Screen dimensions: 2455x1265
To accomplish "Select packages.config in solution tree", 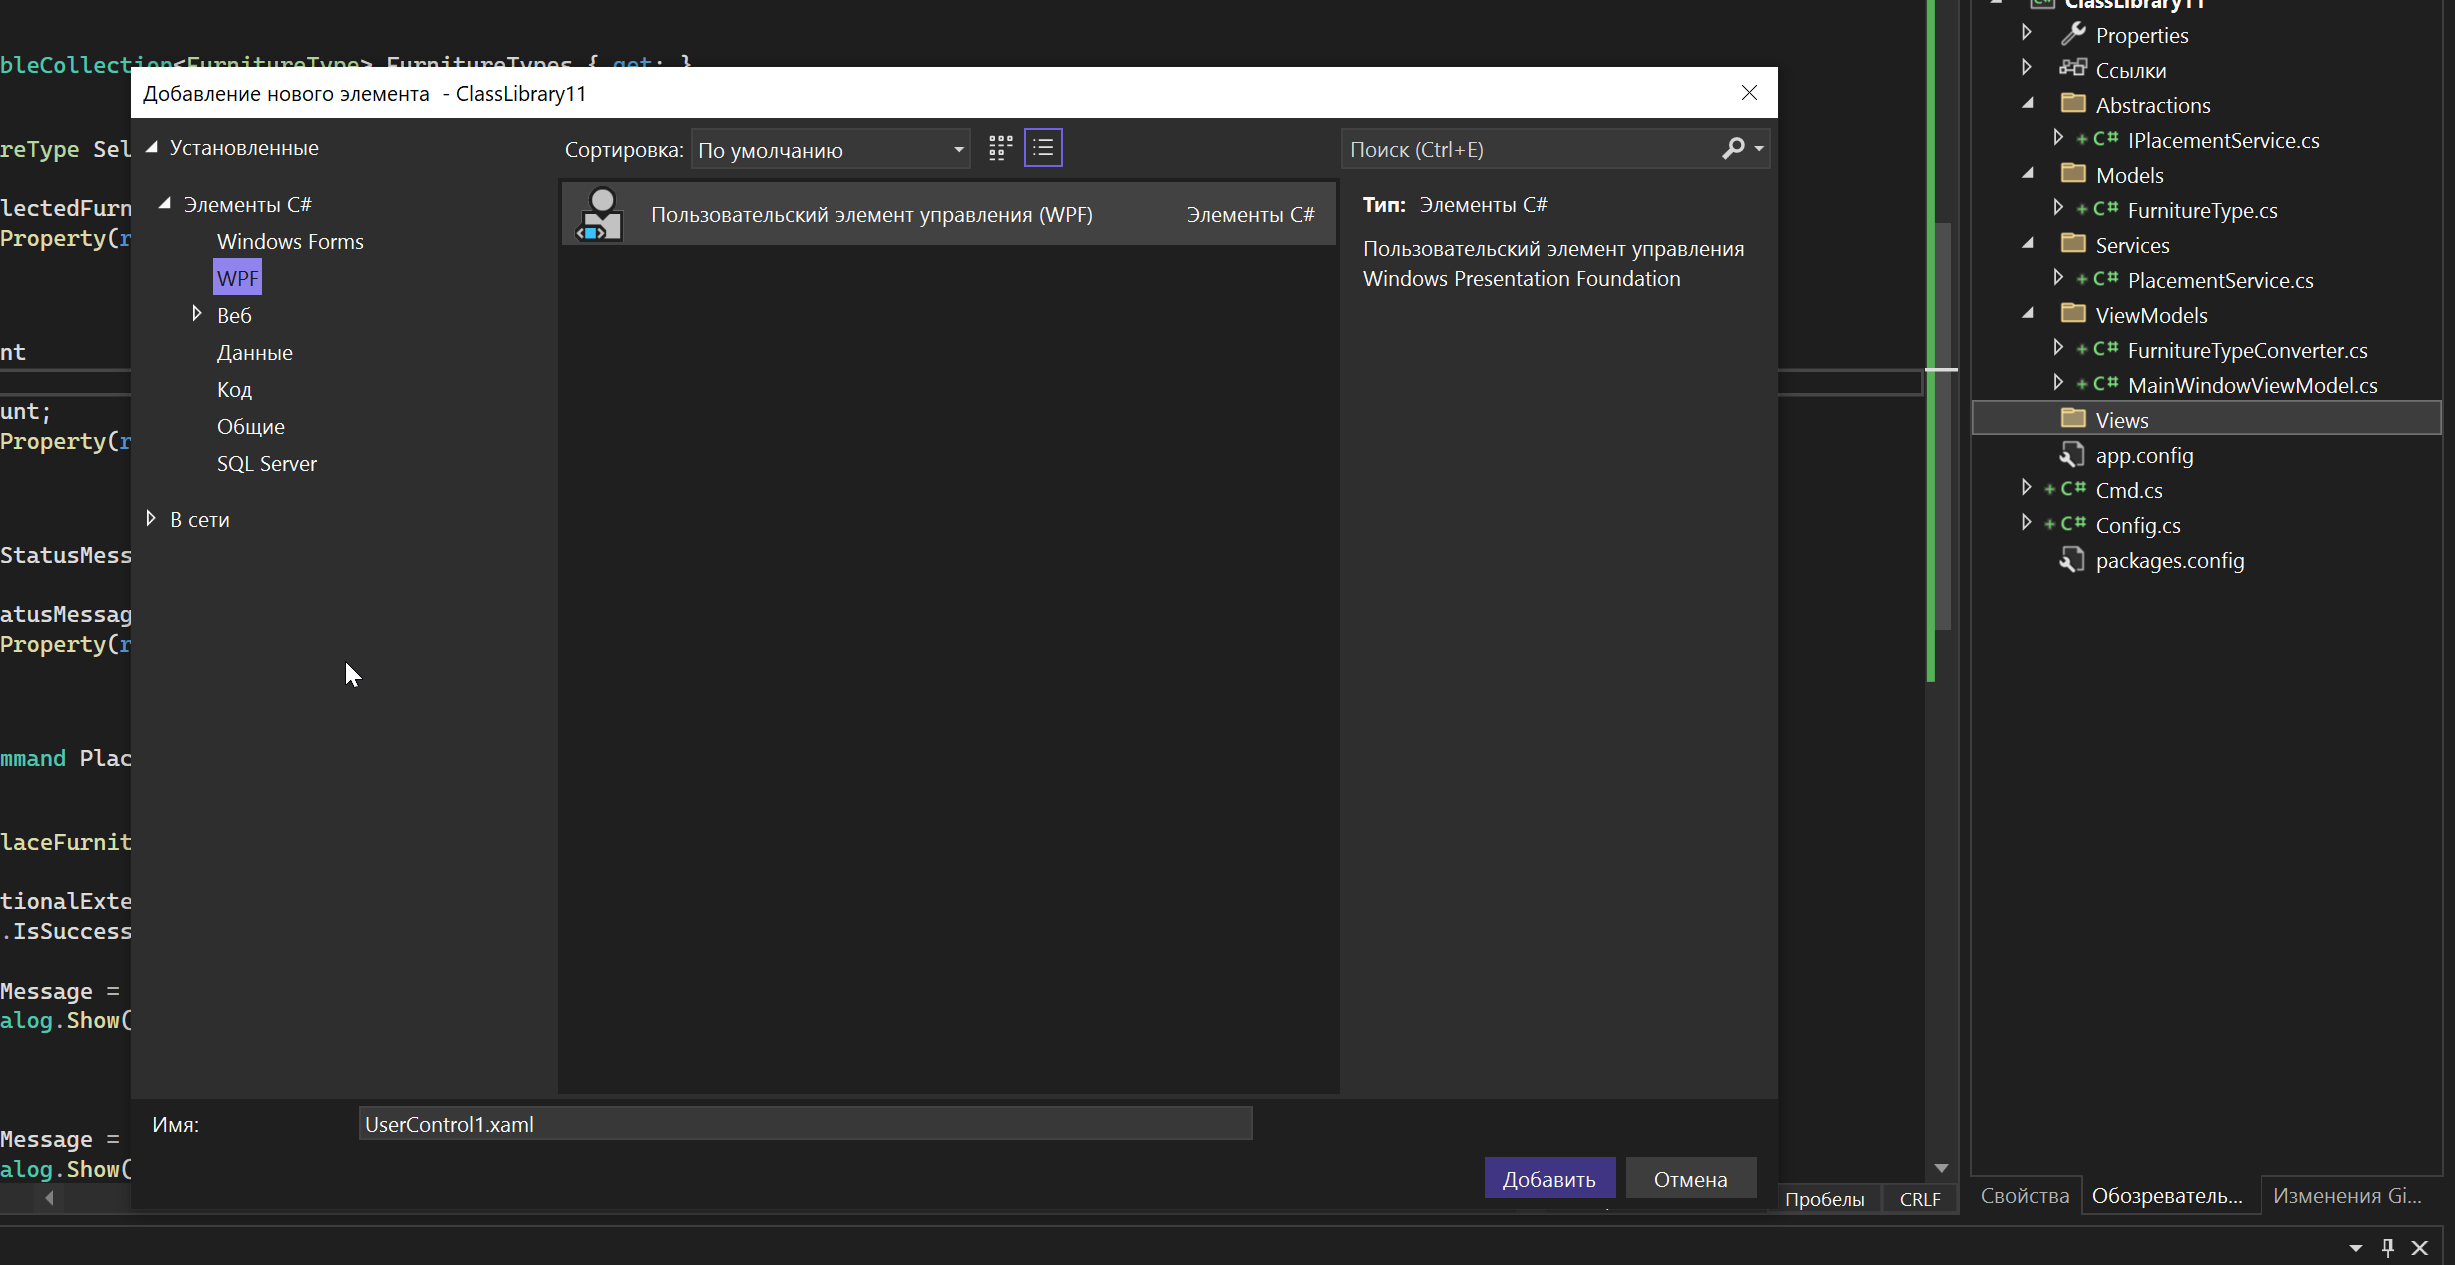I will point(2169,561).
